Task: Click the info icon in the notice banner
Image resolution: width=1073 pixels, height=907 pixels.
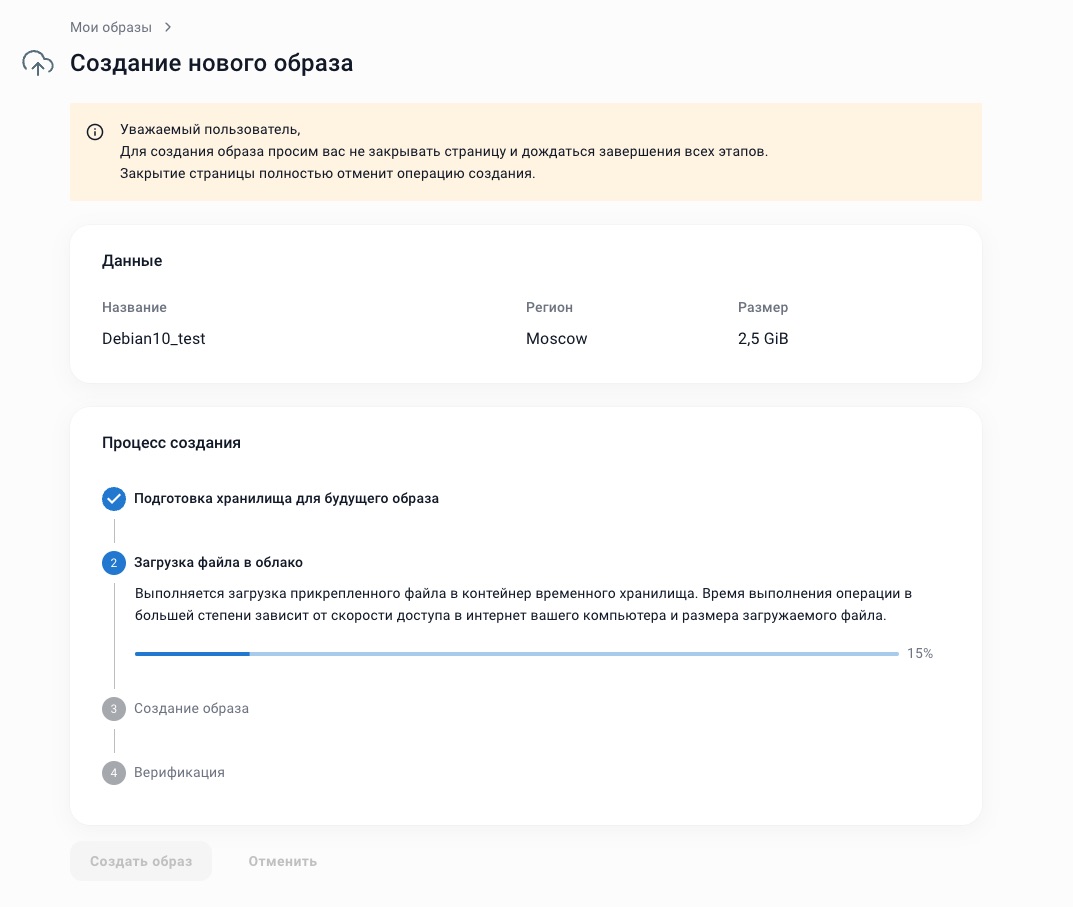Action: [95, 132]
